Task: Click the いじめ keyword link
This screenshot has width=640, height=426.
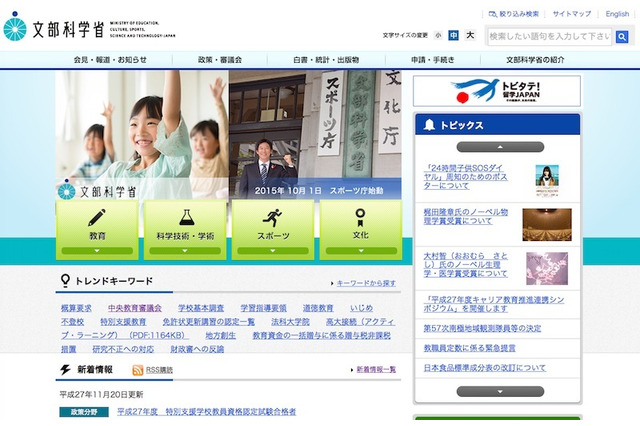Action: point(361,308)
